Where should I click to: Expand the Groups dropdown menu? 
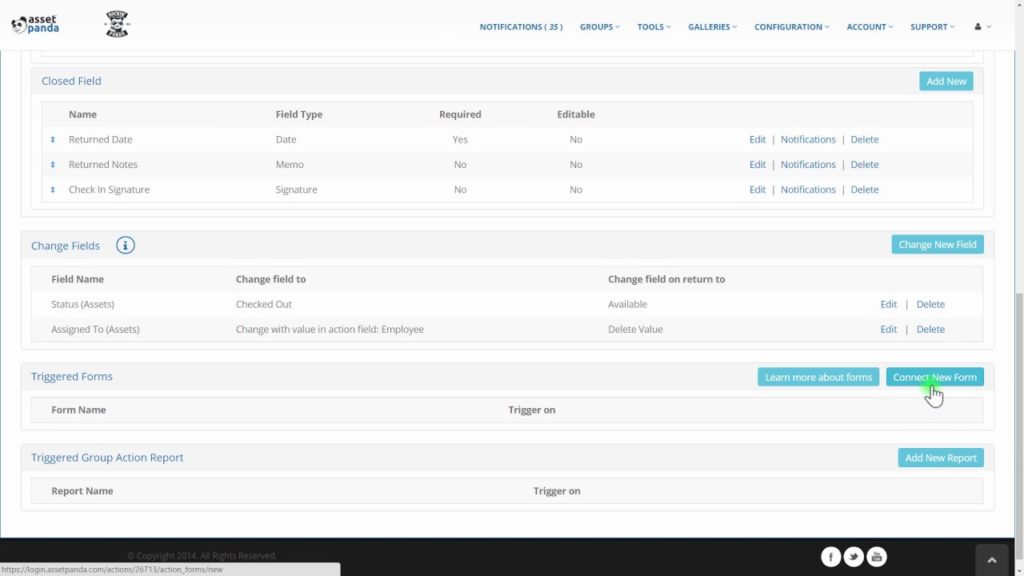point(600,27)
